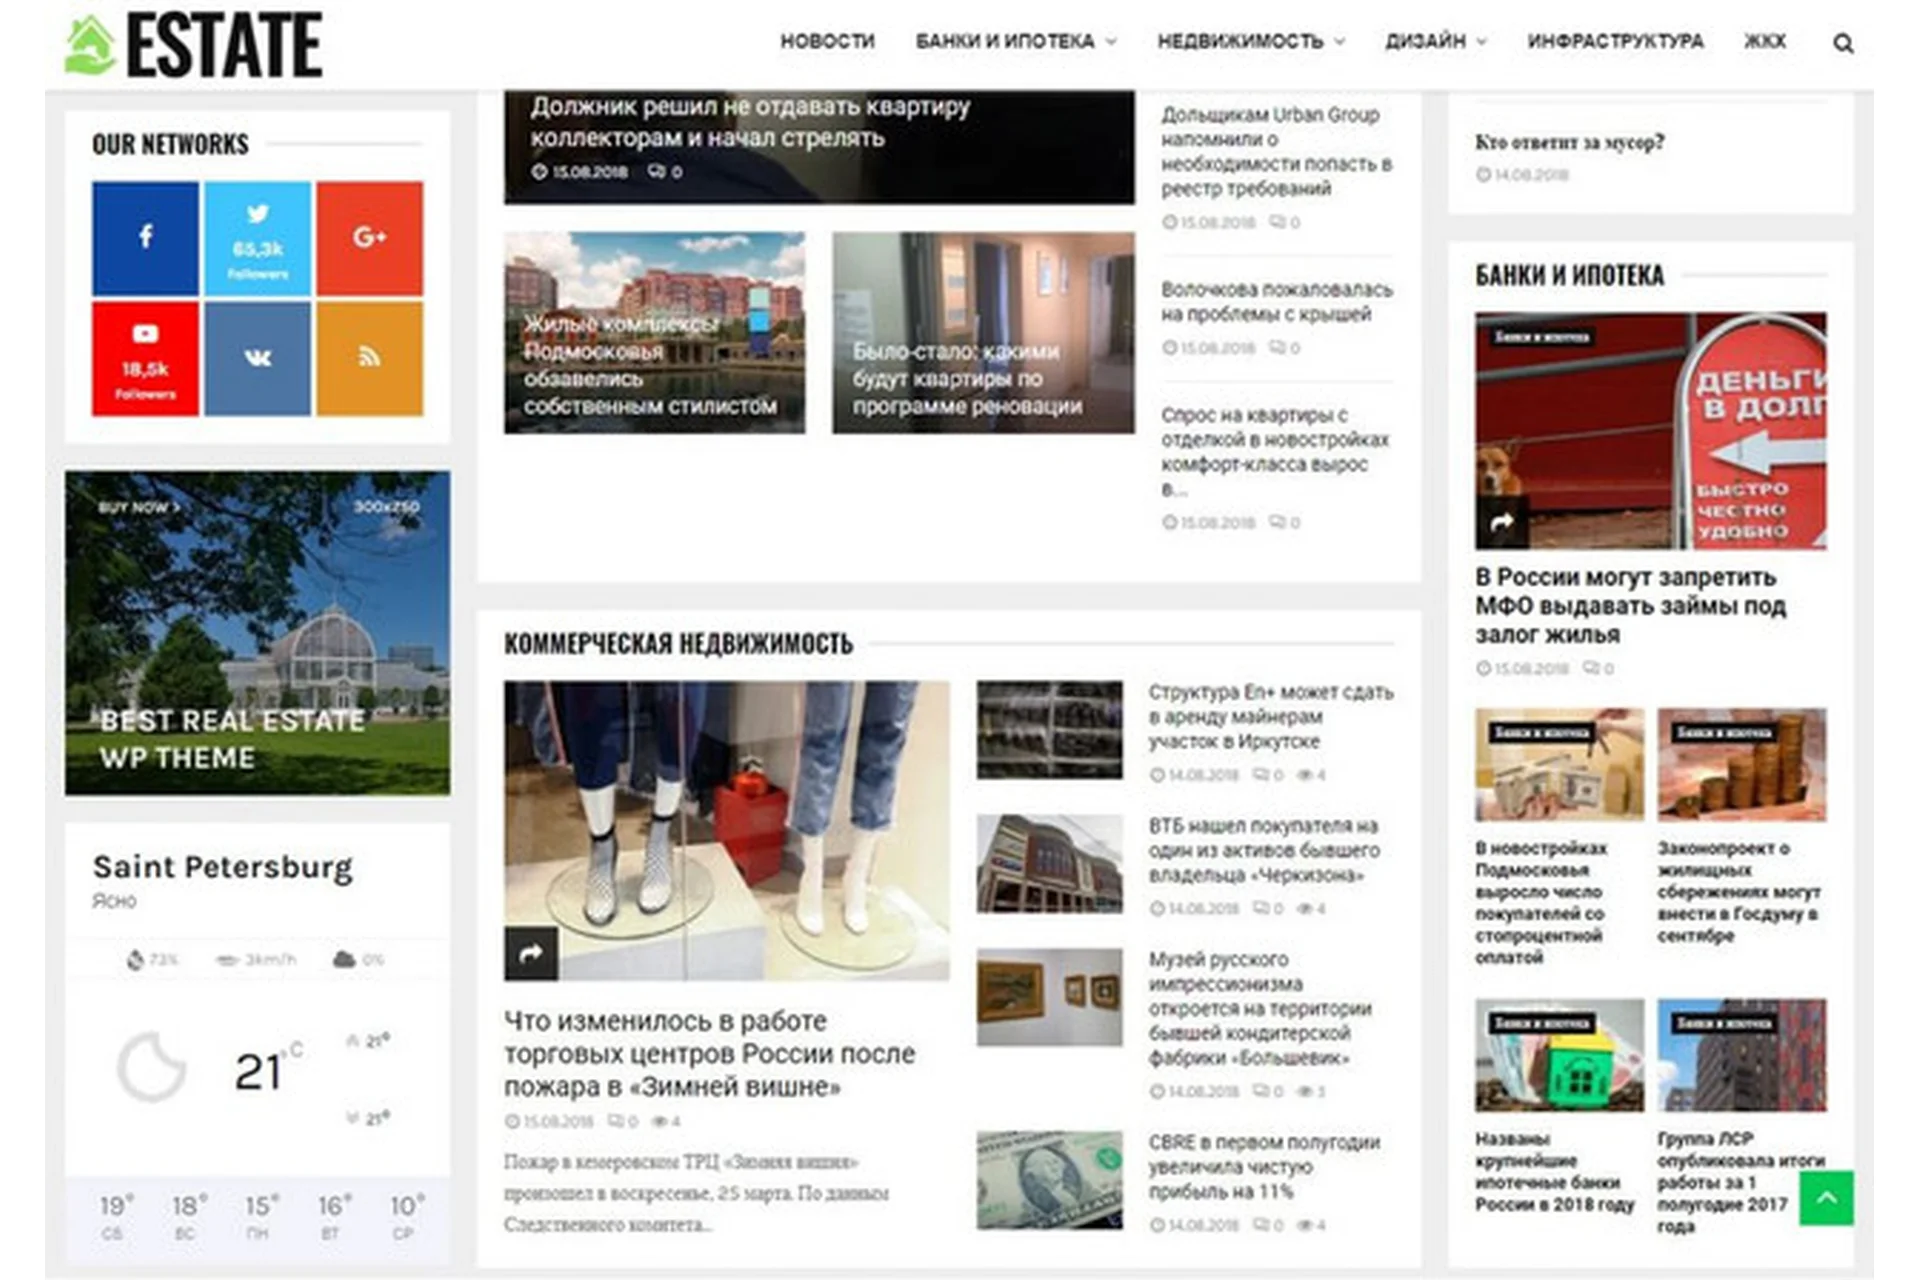Click the green scroll-to-top arrow button
The image size is (1920, 1280).
[1826, 1197]
